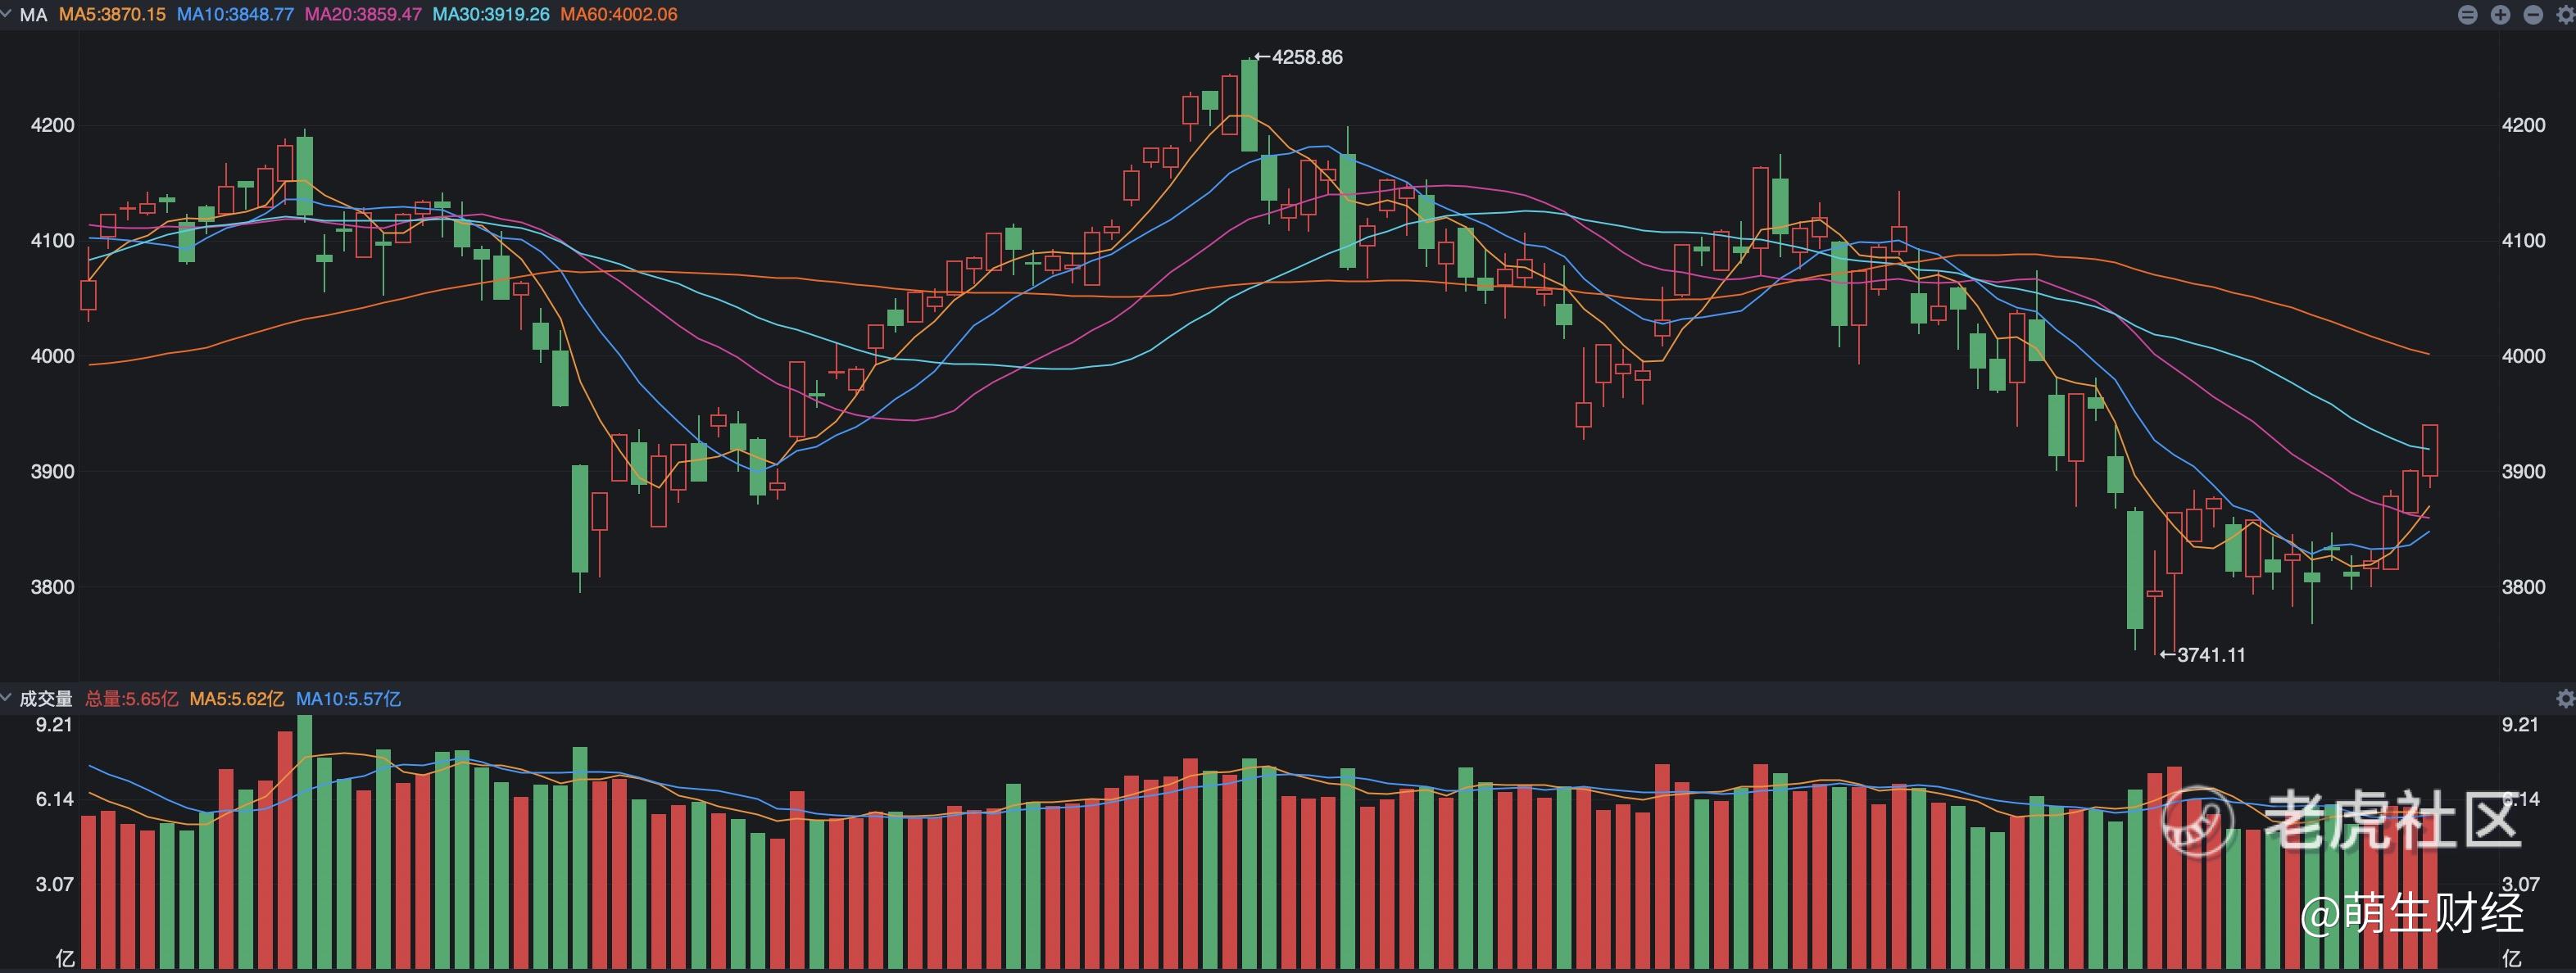Click the 3900 label on the right price axis
Viewport: 2576px width, 973px height.
point(2524,472)
